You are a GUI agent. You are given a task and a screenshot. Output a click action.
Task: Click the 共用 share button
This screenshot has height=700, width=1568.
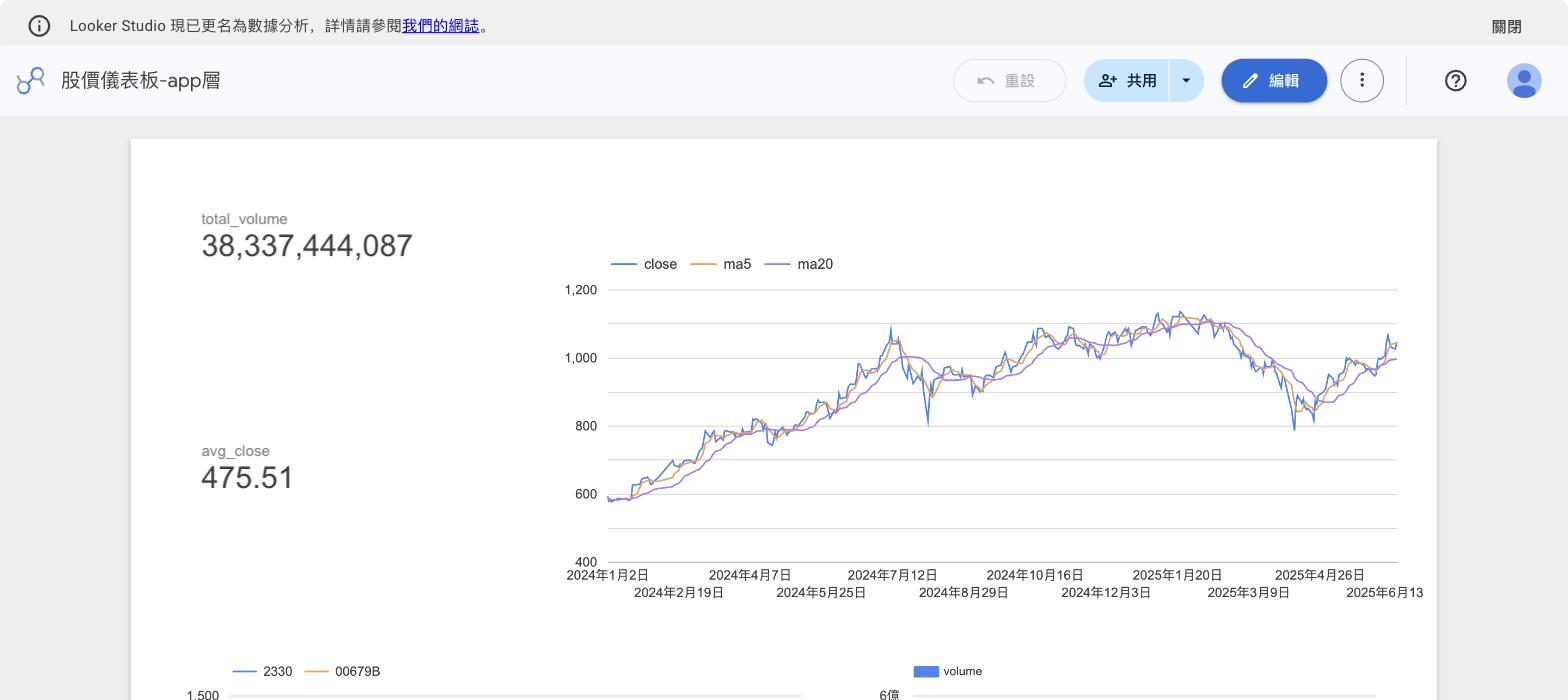(x=1127, y=81)
